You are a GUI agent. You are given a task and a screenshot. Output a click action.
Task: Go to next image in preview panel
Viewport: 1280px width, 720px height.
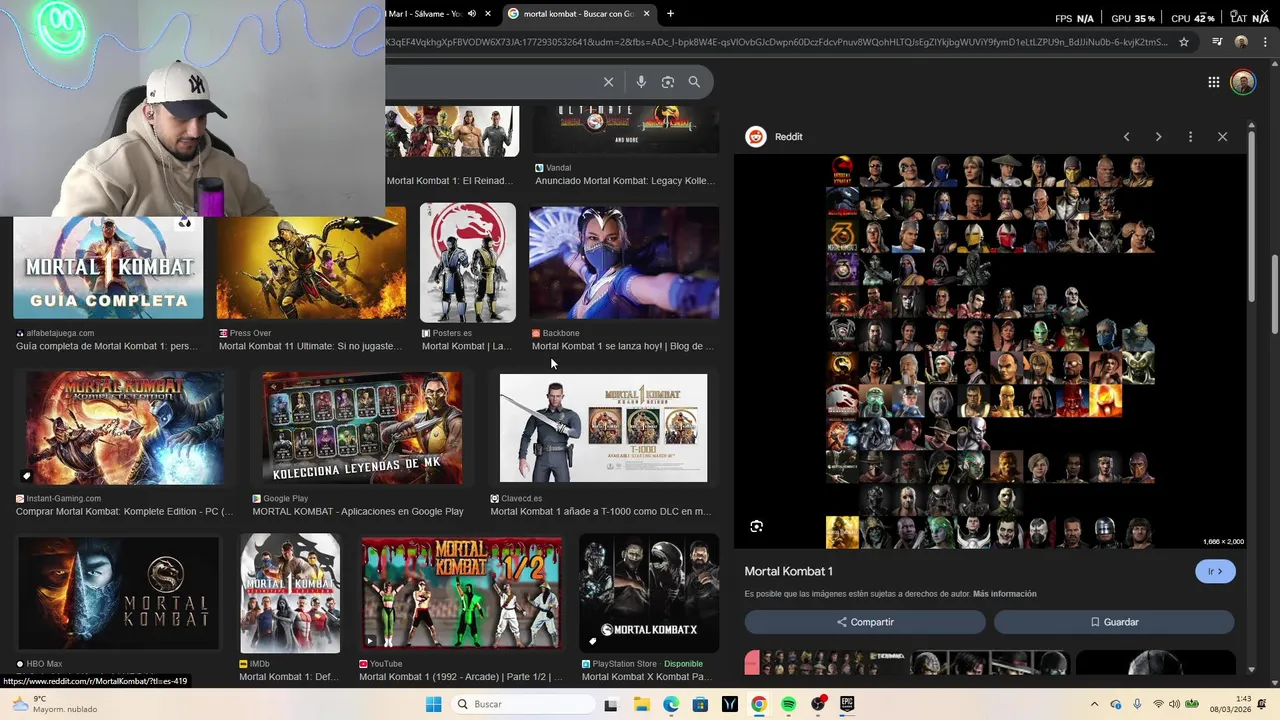click(x=1158, y=137)
